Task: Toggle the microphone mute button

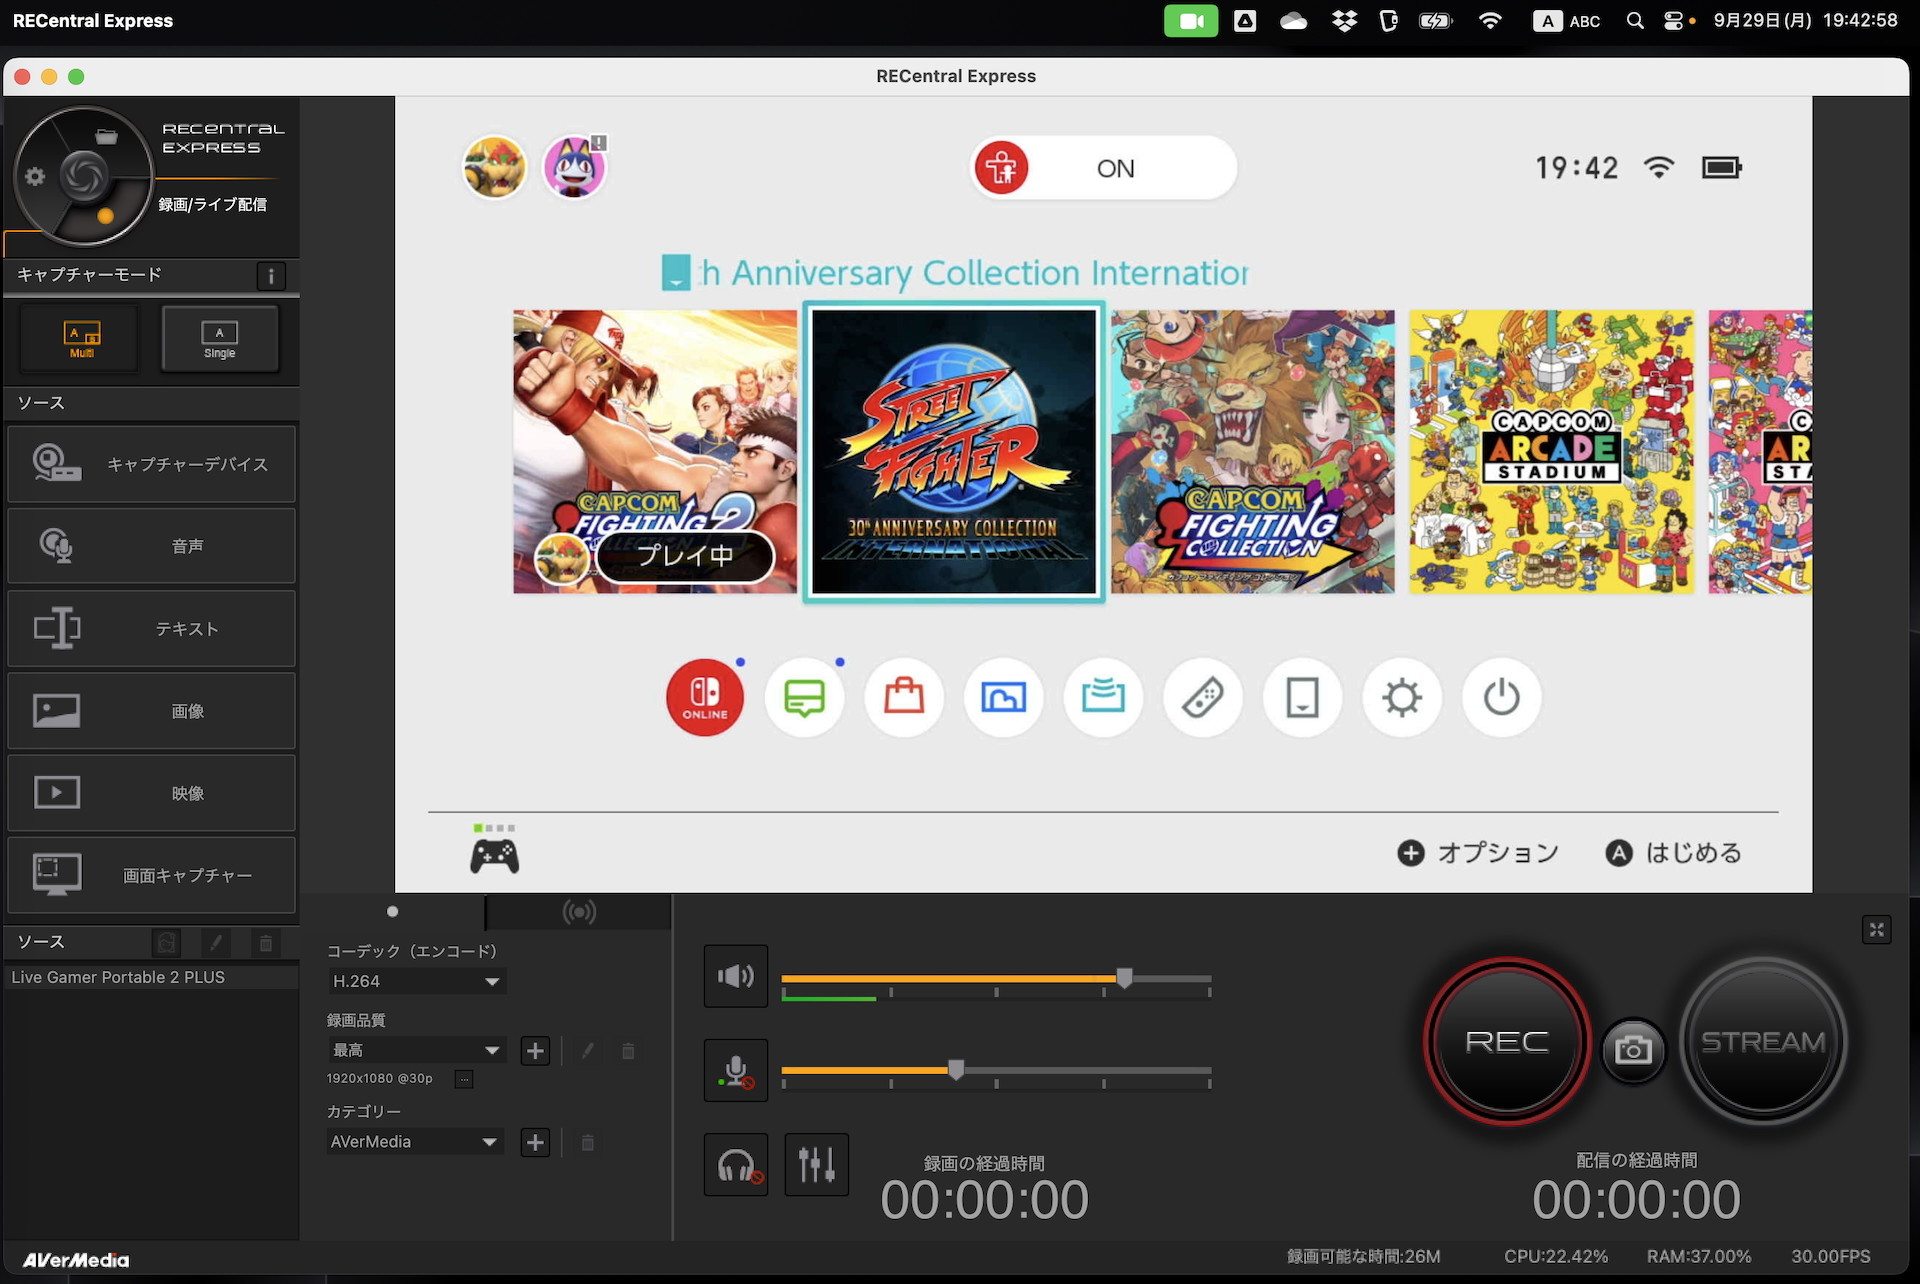Action: pos(736,1071)
